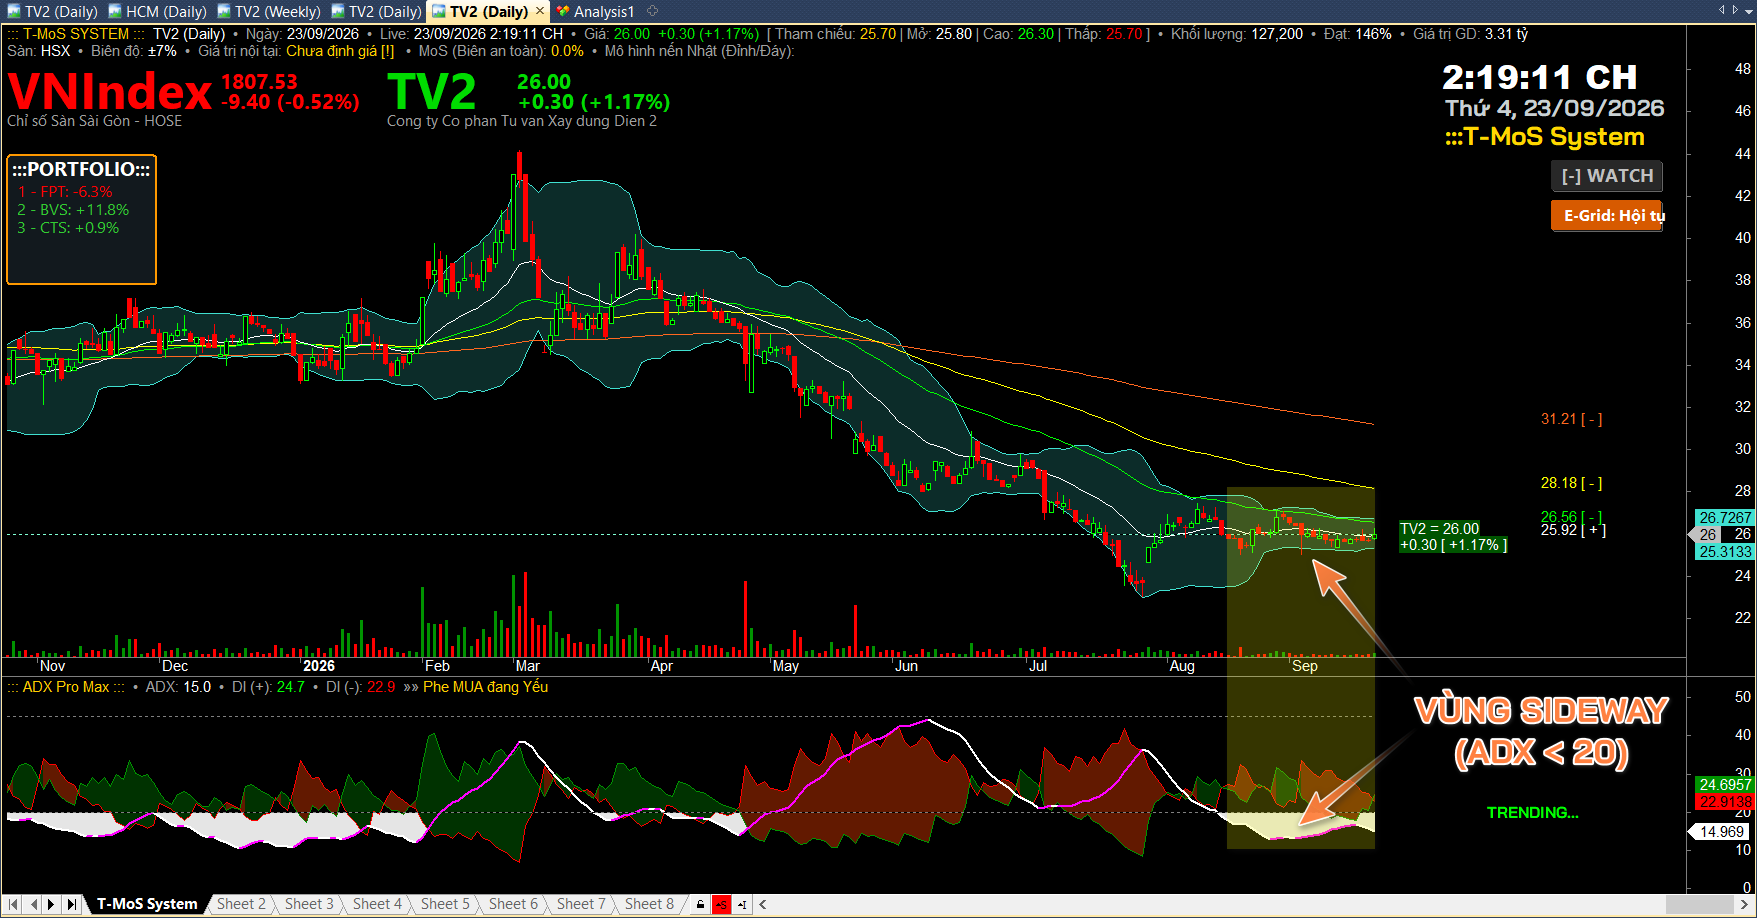
Task: Switch to Sheet 6
Action: tap(513, 904)
